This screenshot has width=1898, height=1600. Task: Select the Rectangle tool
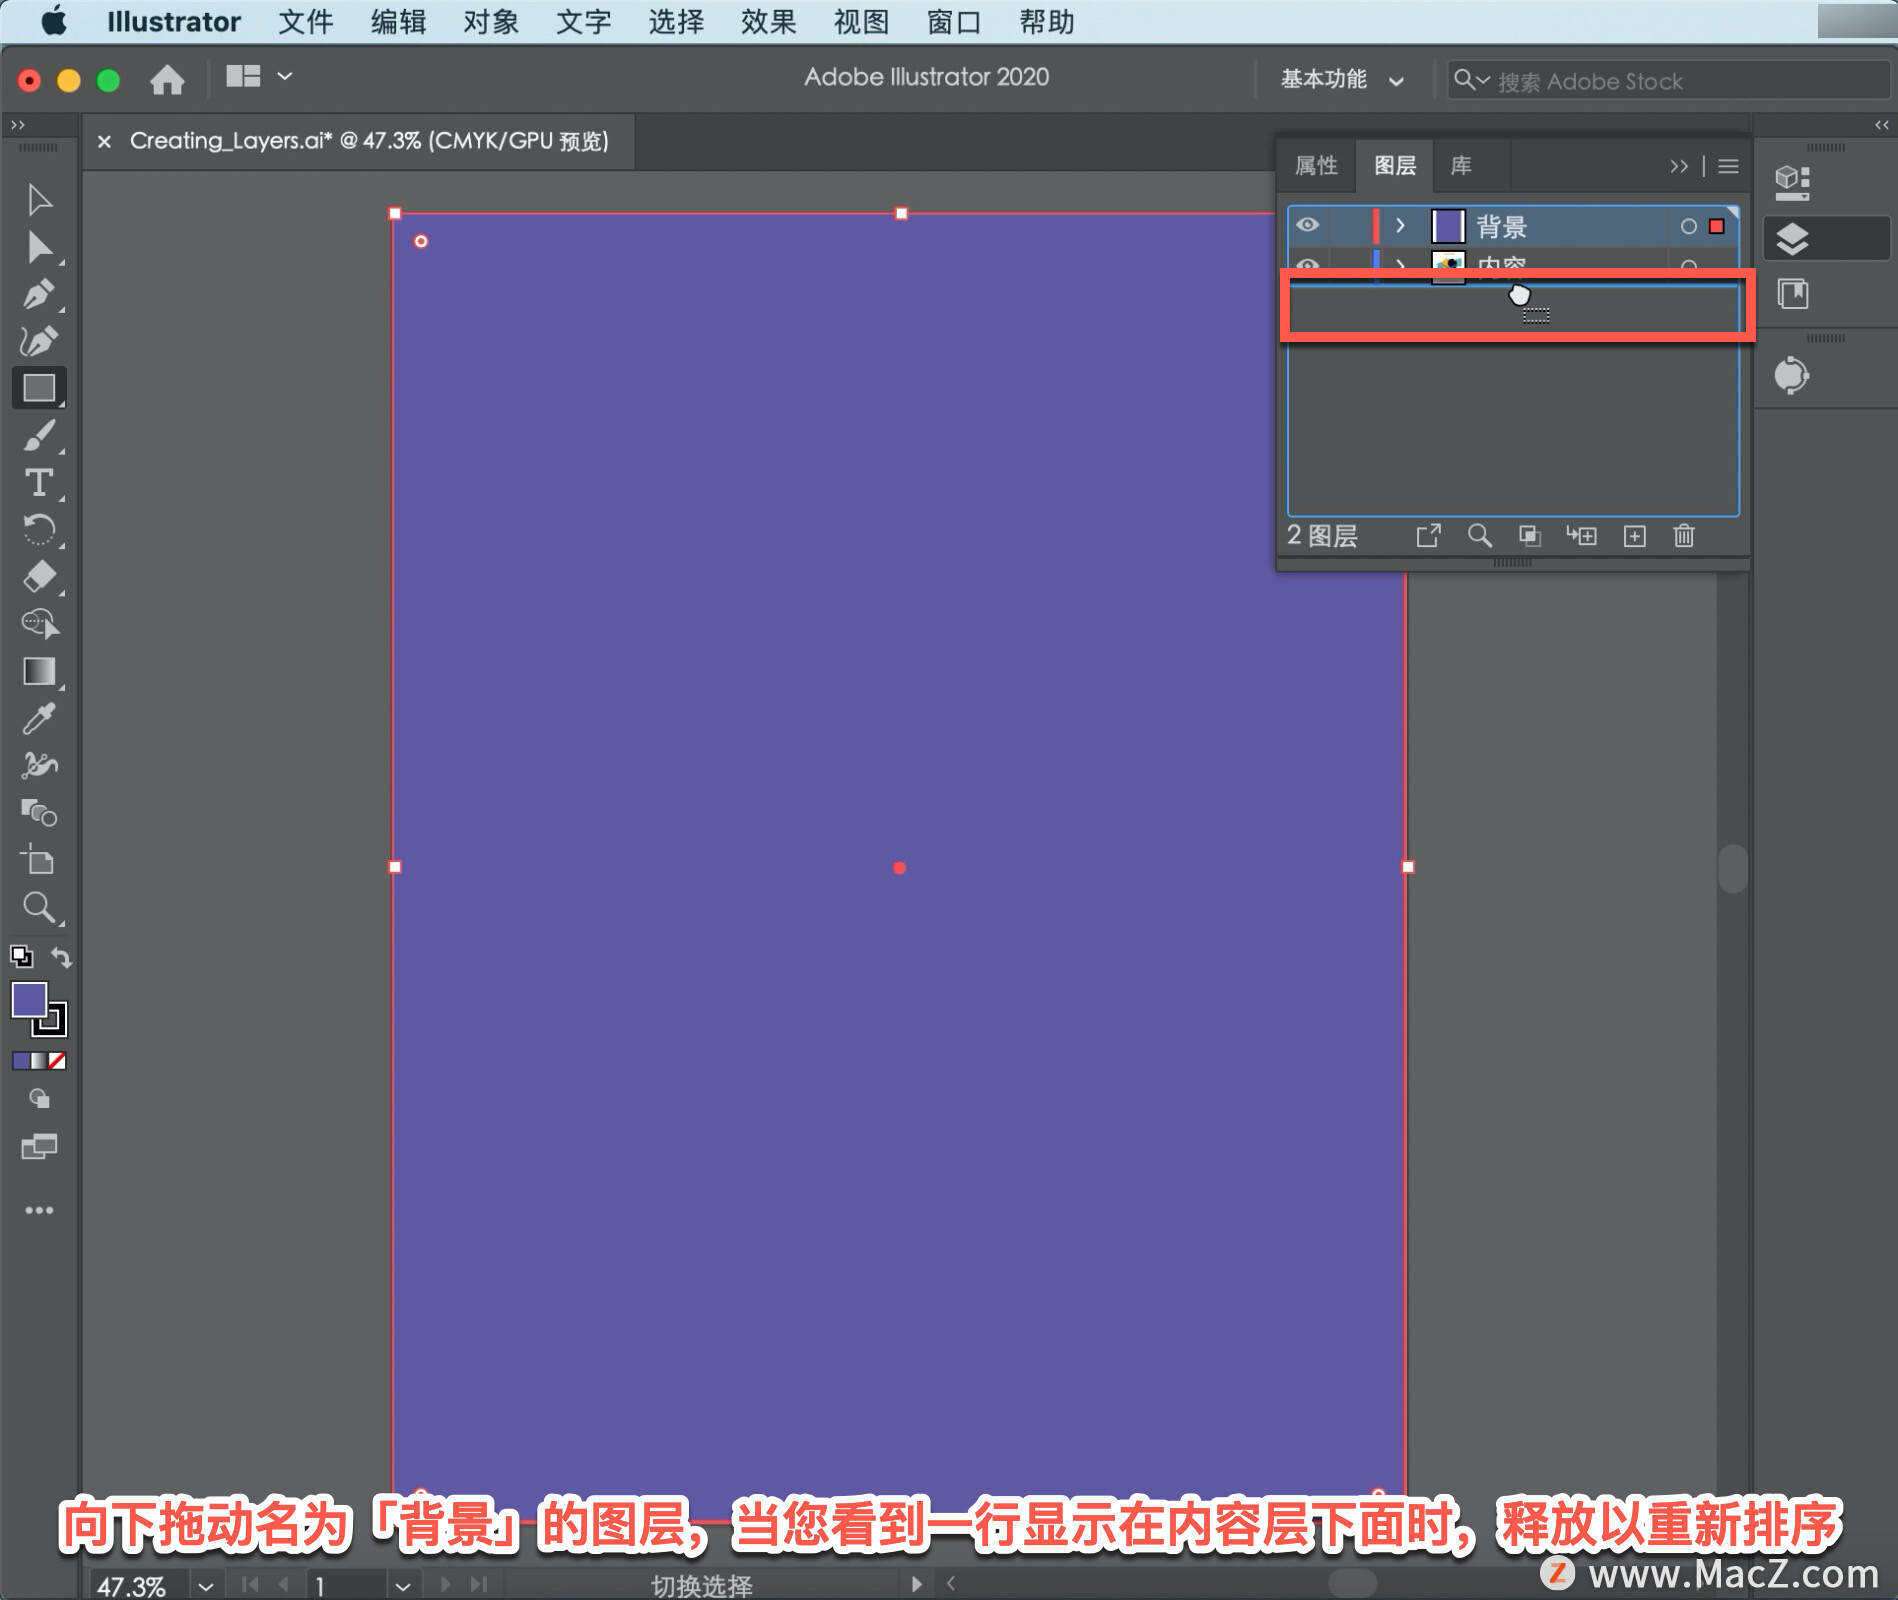tap(39, 388)
